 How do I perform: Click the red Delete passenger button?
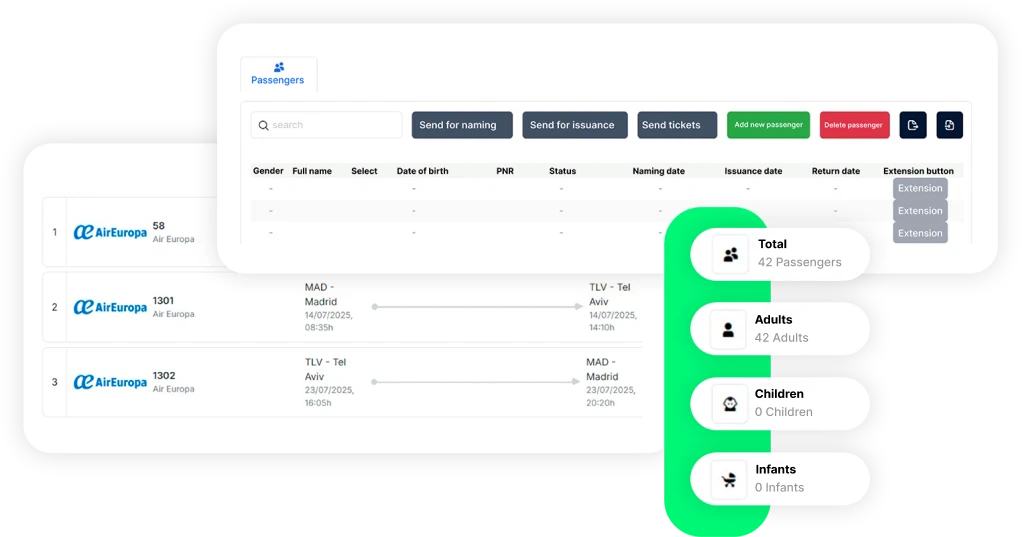coord(854,125)
